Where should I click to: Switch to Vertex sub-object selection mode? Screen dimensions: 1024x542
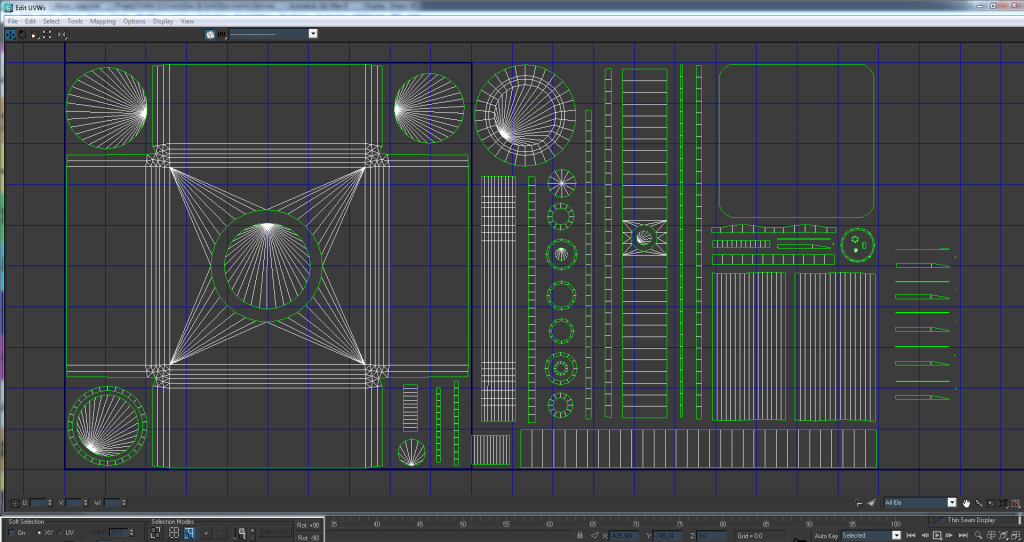157,534
